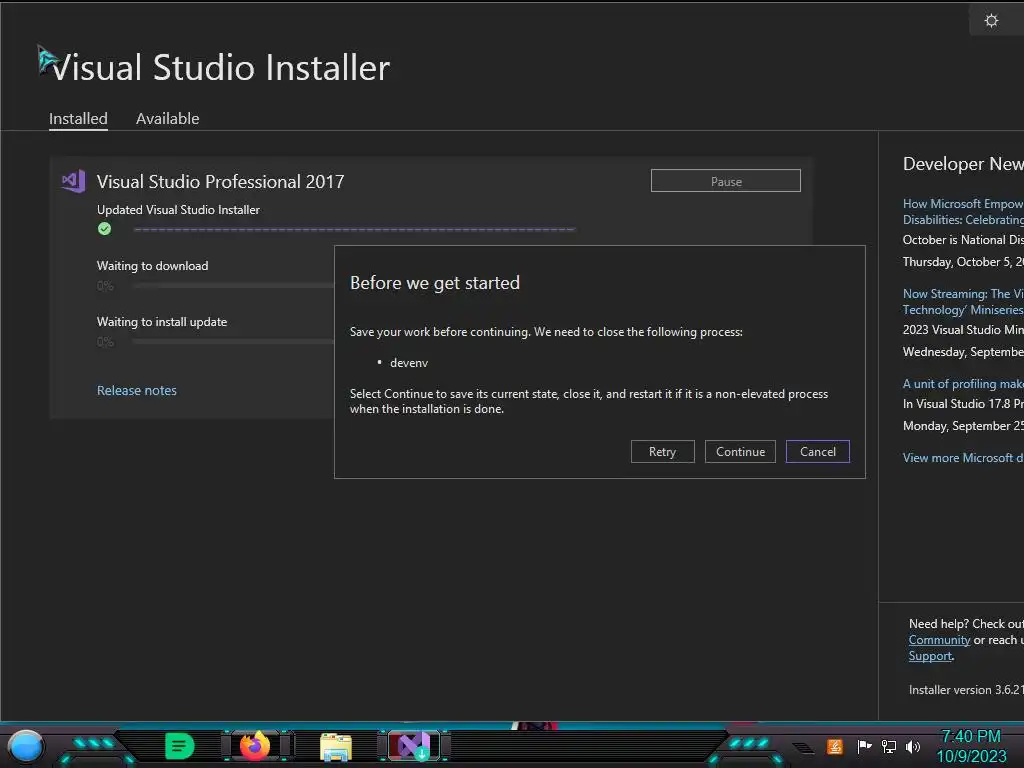Click the Pause button
Screen dimensions: 1024x768
[x=726, y=181]
